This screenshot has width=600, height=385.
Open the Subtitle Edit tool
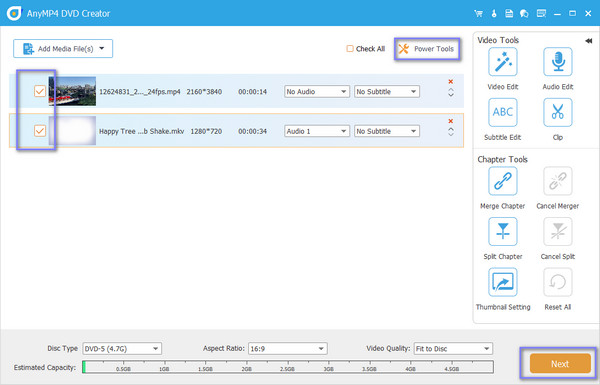502,112
